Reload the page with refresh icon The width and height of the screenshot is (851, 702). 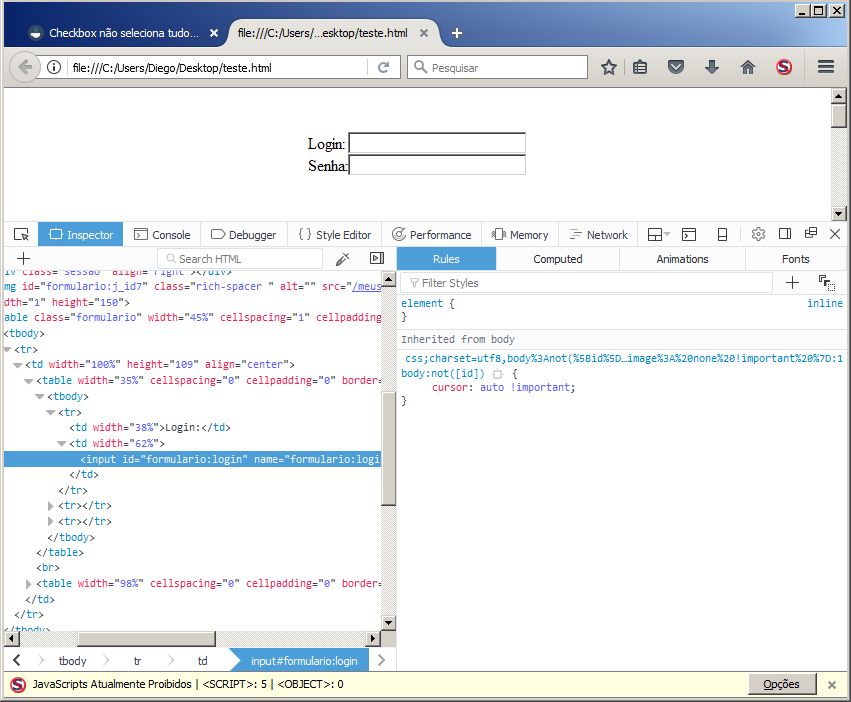(x=384, y=67)
